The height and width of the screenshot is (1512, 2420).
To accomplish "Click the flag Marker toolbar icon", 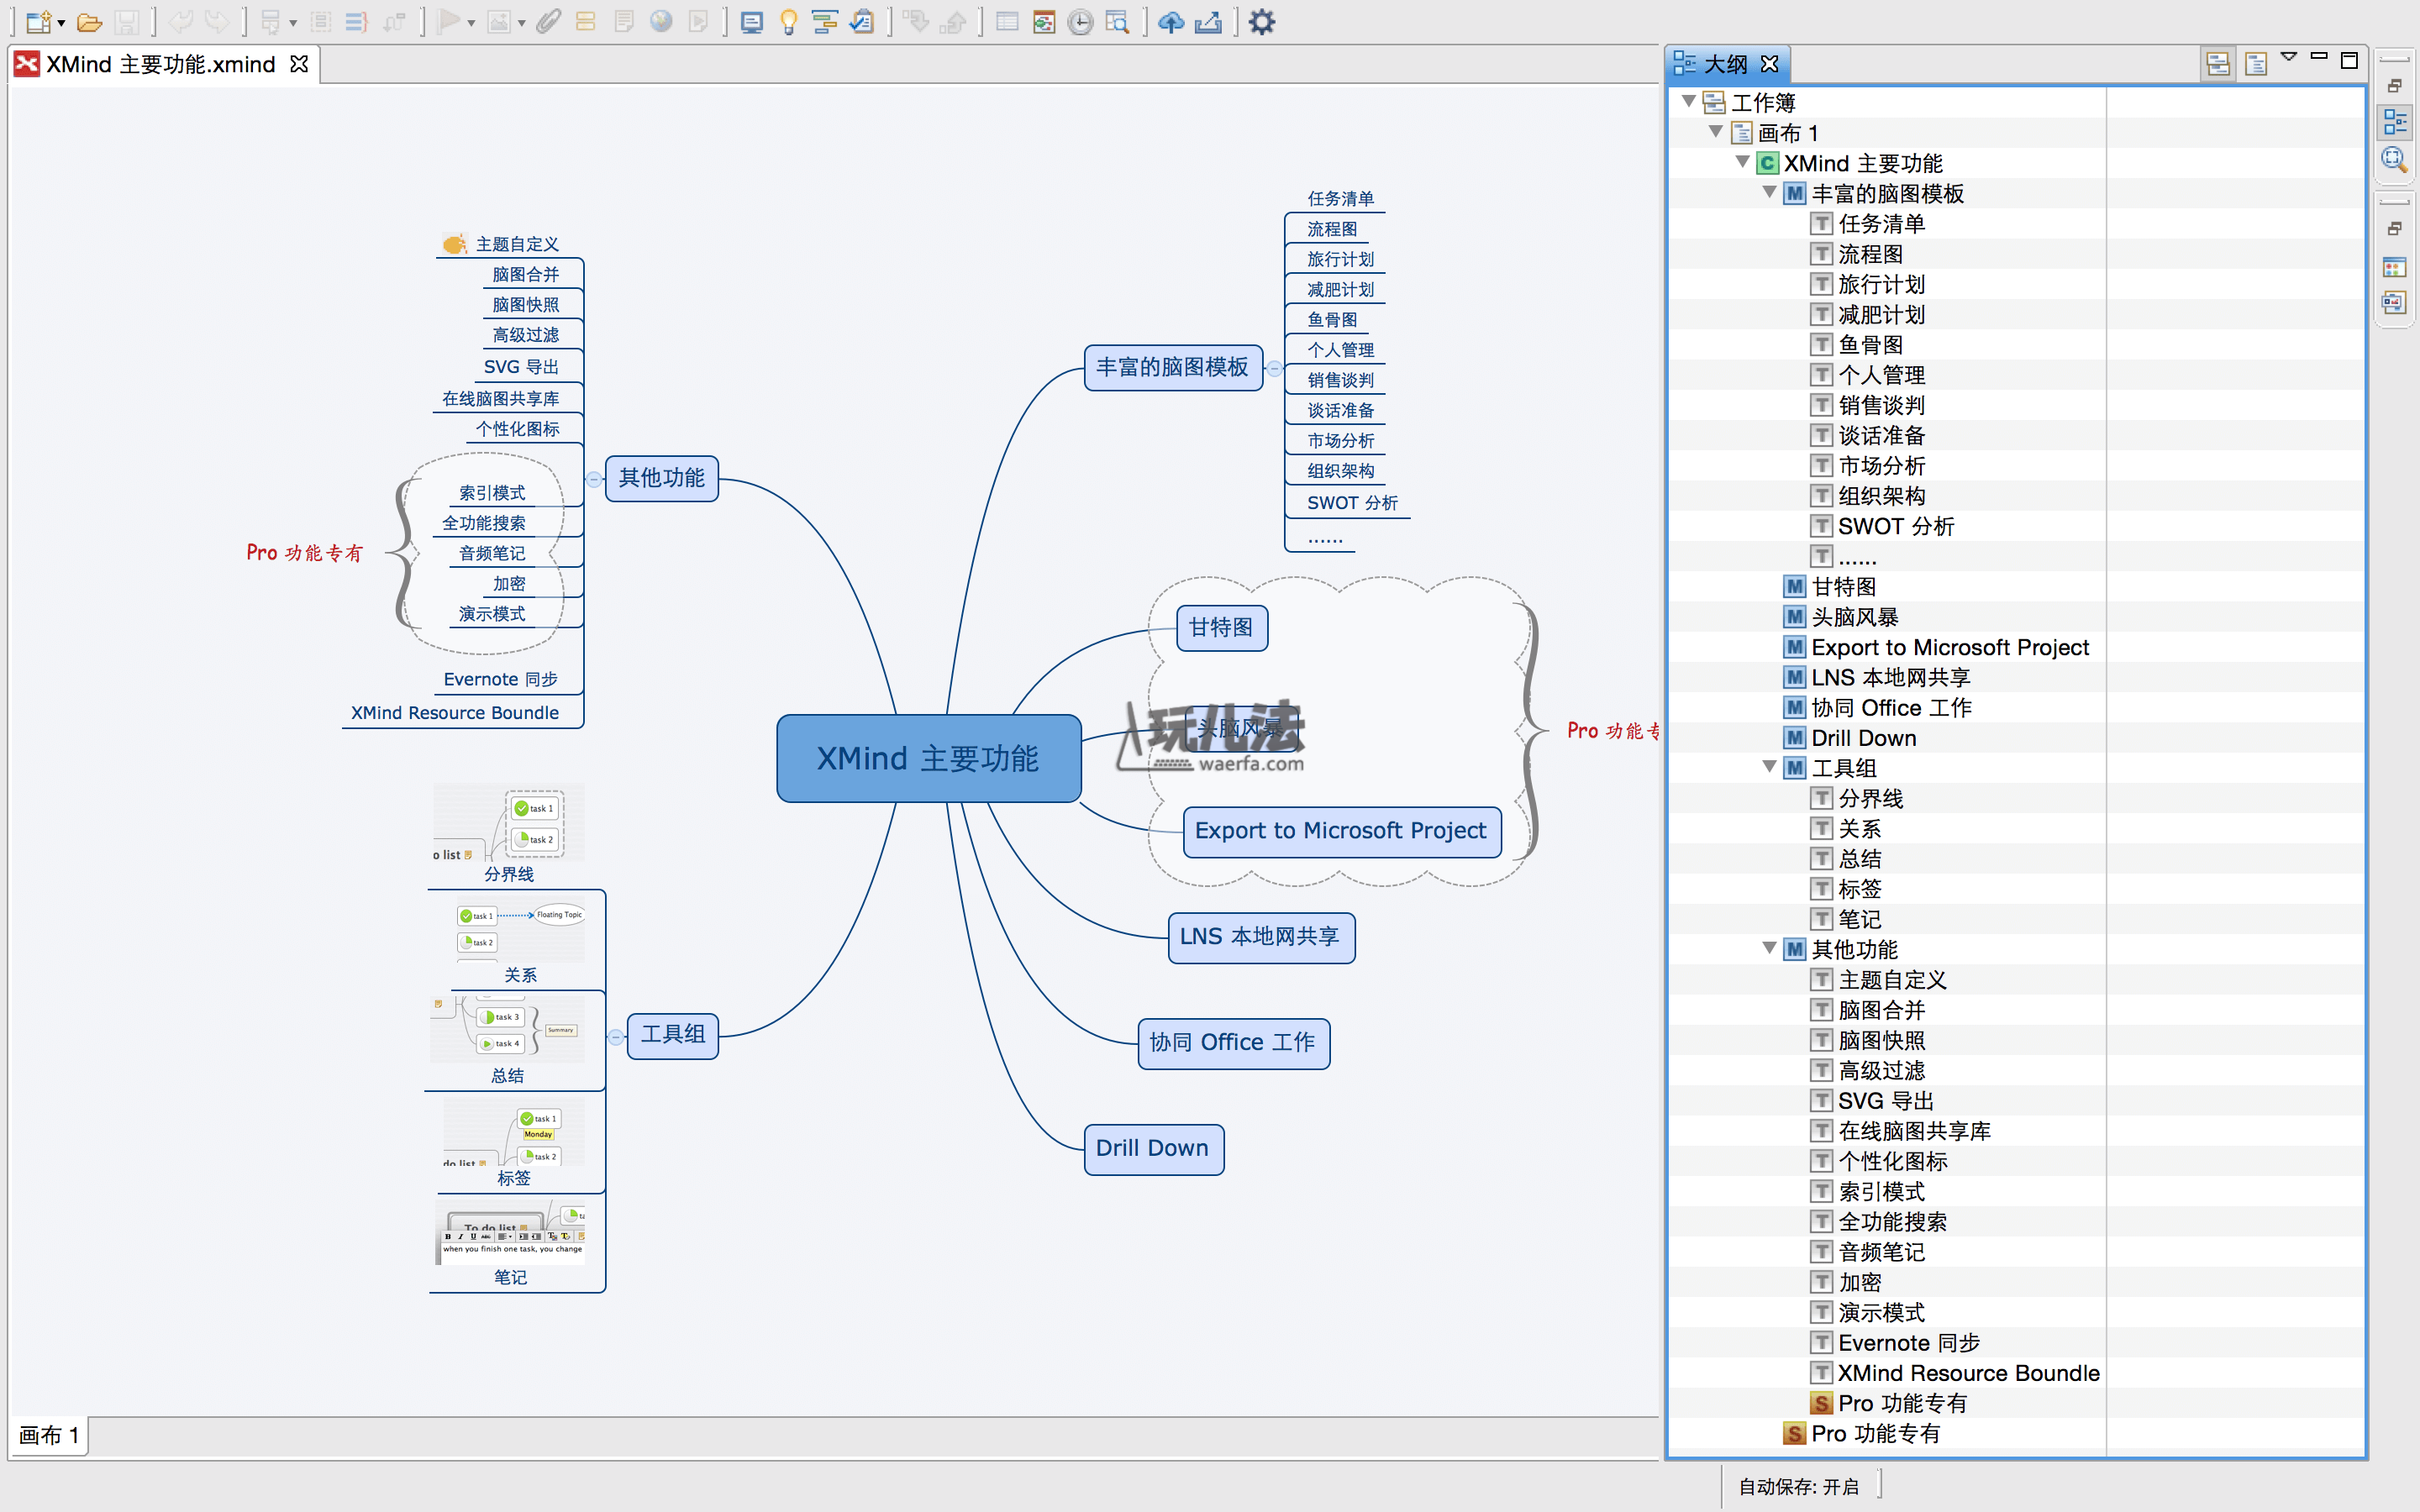I will point(448,22).
